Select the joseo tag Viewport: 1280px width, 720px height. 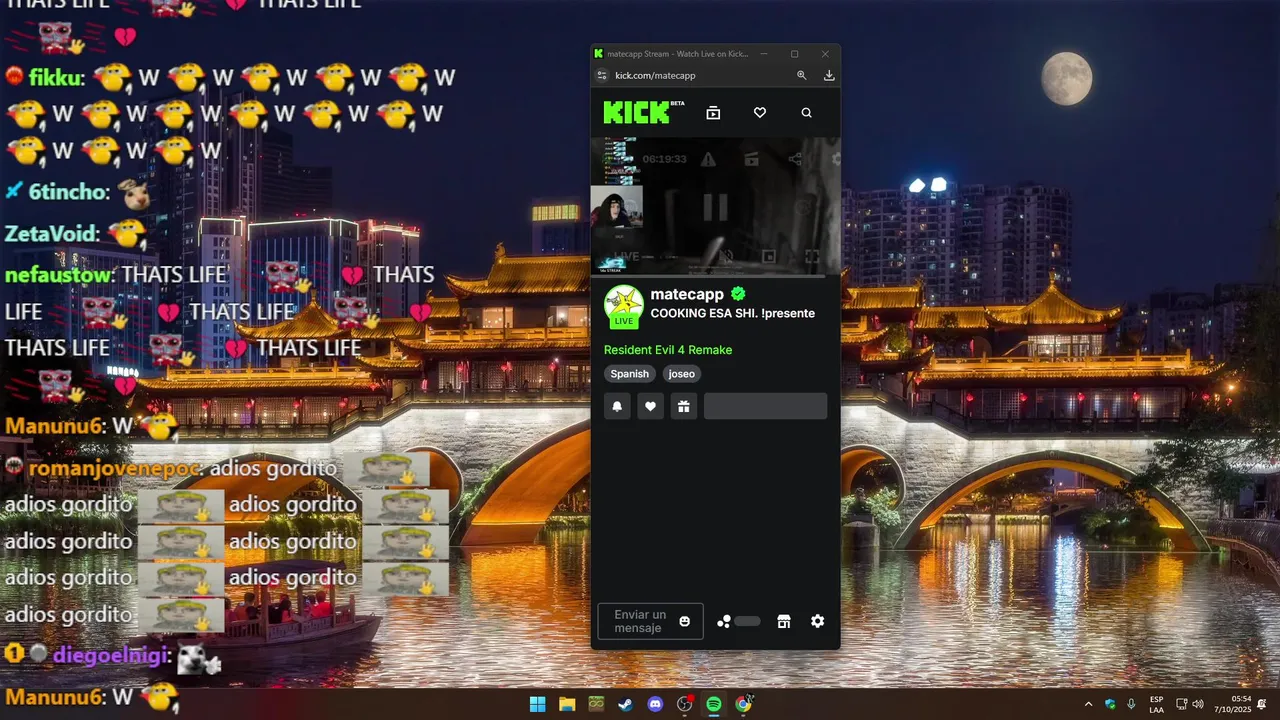pyautogui.click(x=682, y=374)
